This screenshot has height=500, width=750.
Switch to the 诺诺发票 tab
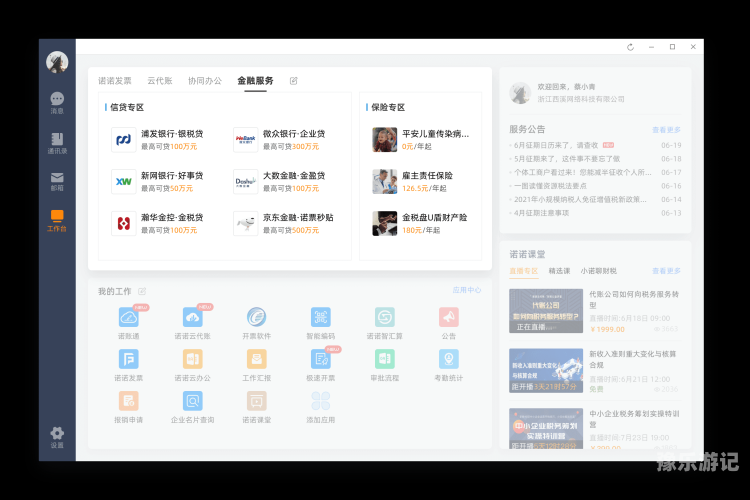pos(115,81)
